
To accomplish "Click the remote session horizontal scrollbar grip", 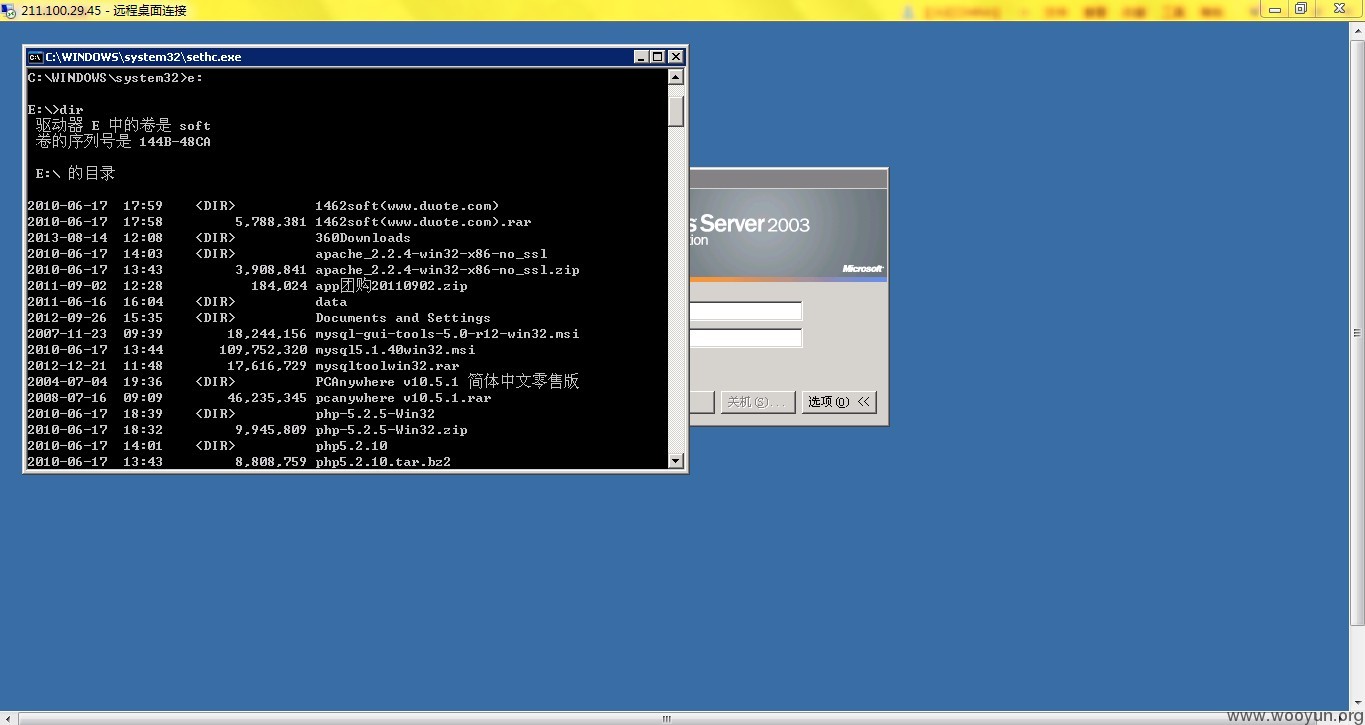I will click(667, 718).
